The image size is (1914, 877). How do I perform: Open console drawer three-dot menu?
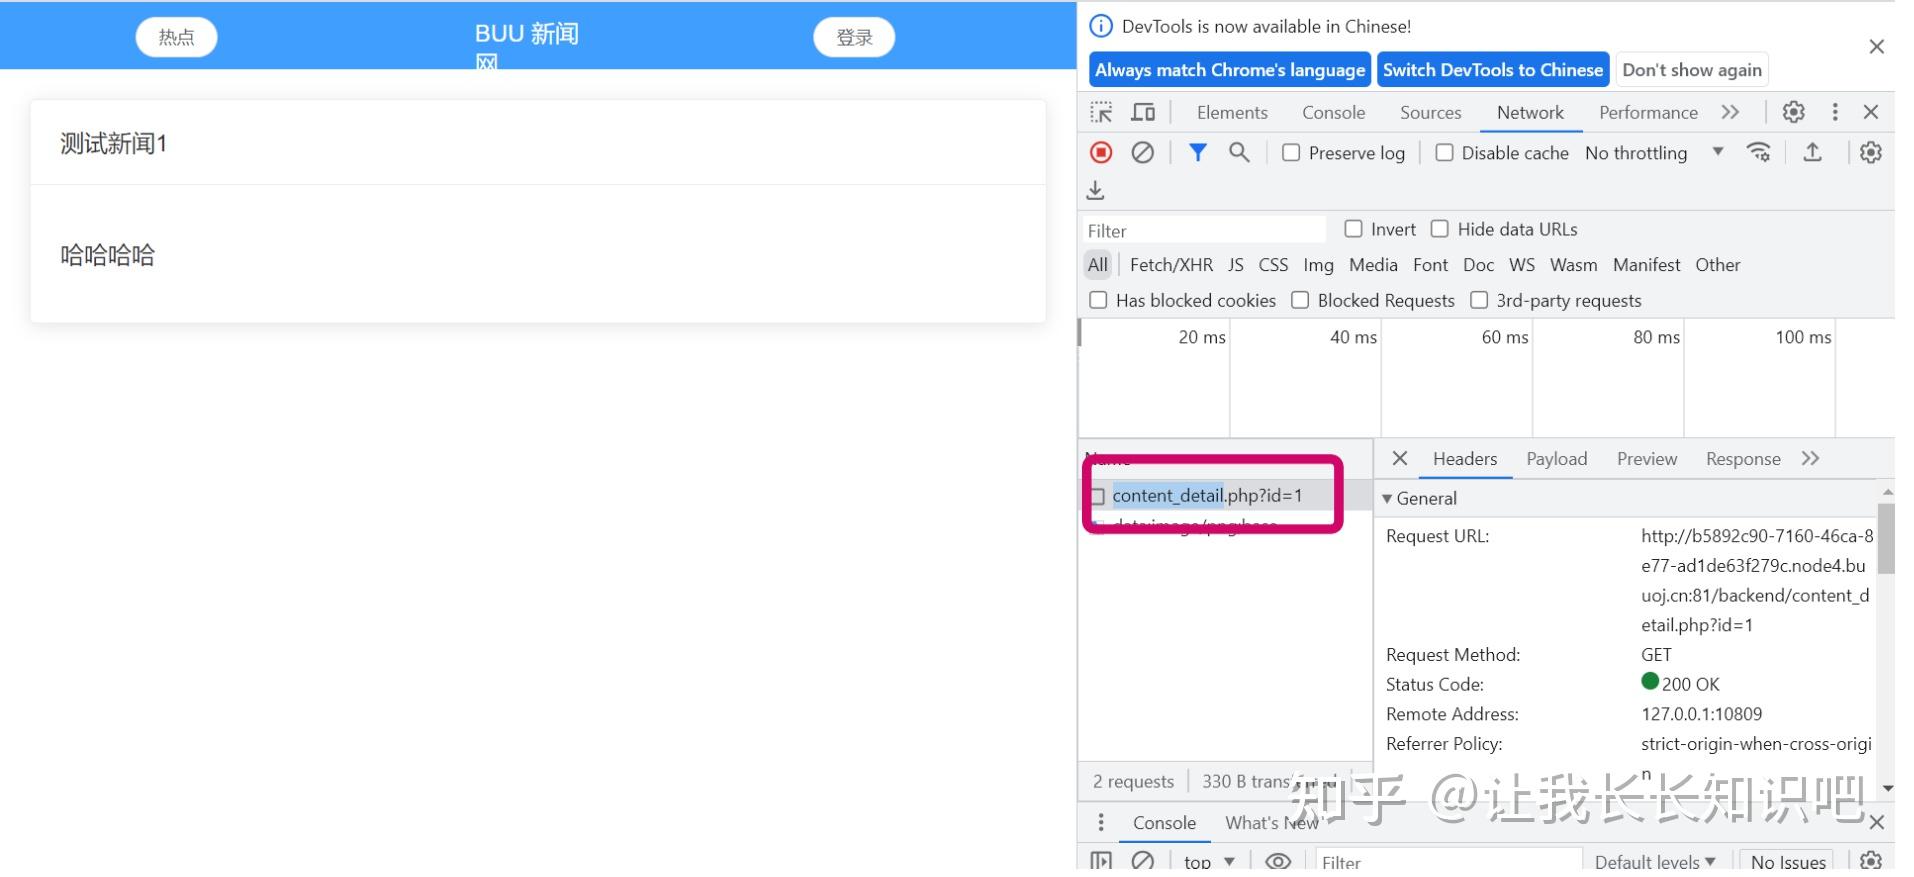(x=1101, y=822)
